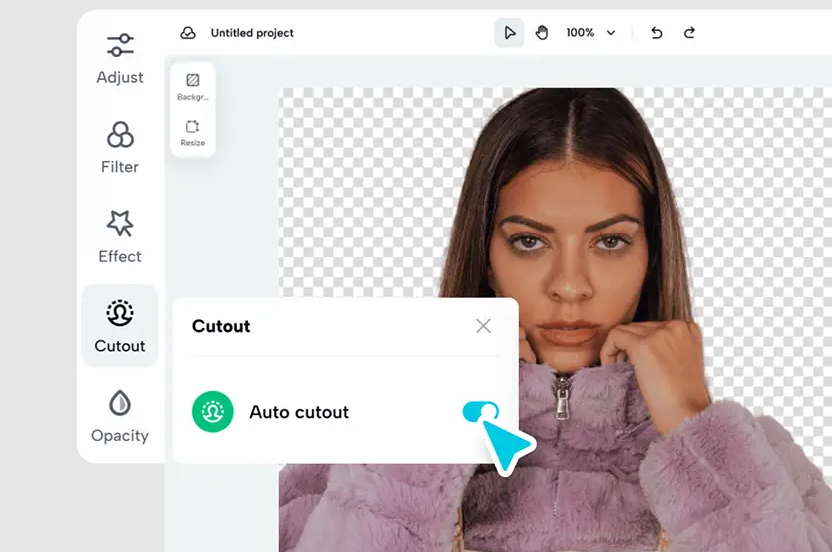Screen dimensions: 832x552
Task: Click the Cutout panel heading
Action: pos(221,326)
